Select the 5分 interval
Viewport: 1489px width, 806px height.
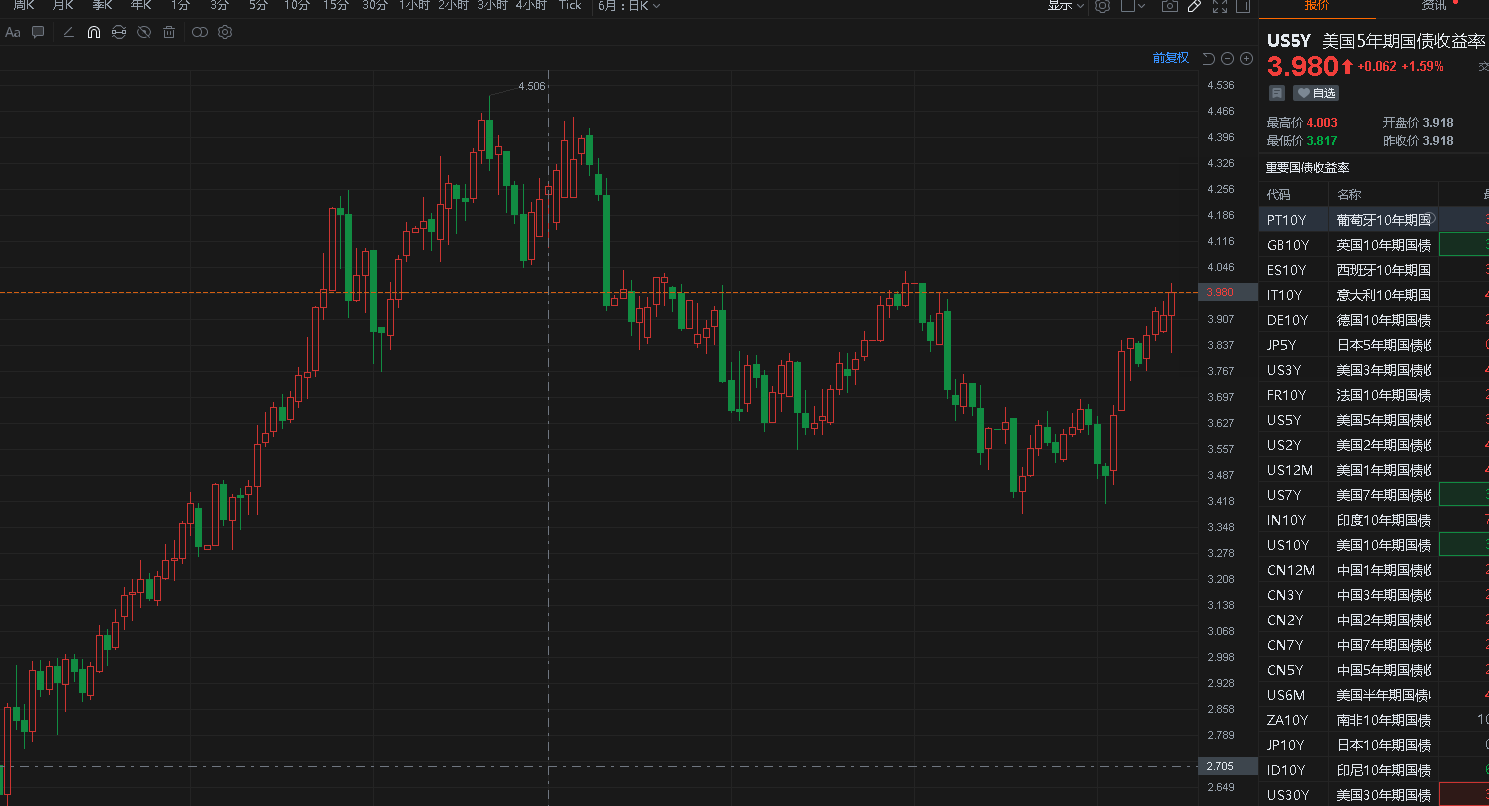[x=258, y=6]
